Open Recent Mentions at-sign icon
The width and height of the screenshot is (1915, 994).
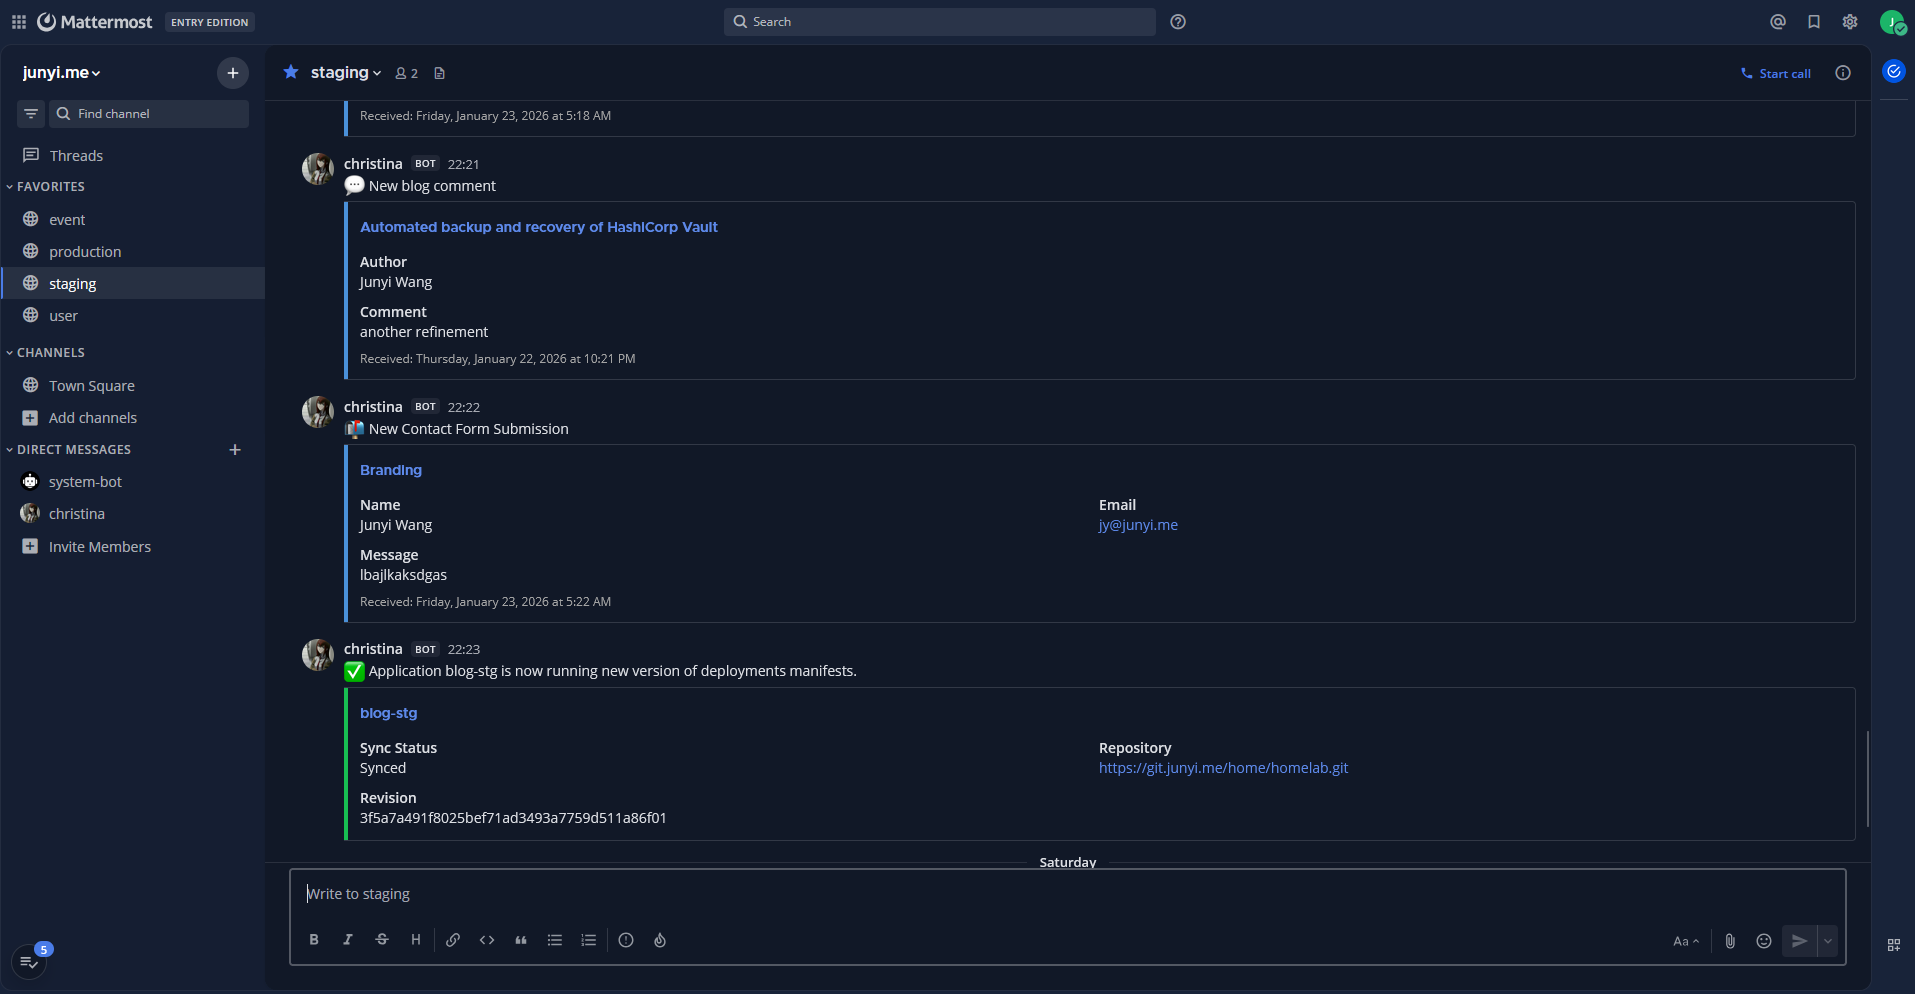coord(1778,22)
